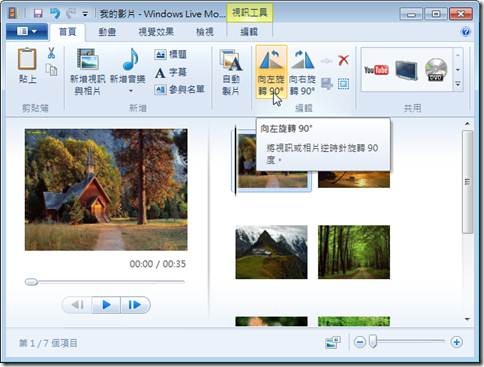Click the storyboard vertical scrollbar

pyautogui.click(x=467, y=182)
